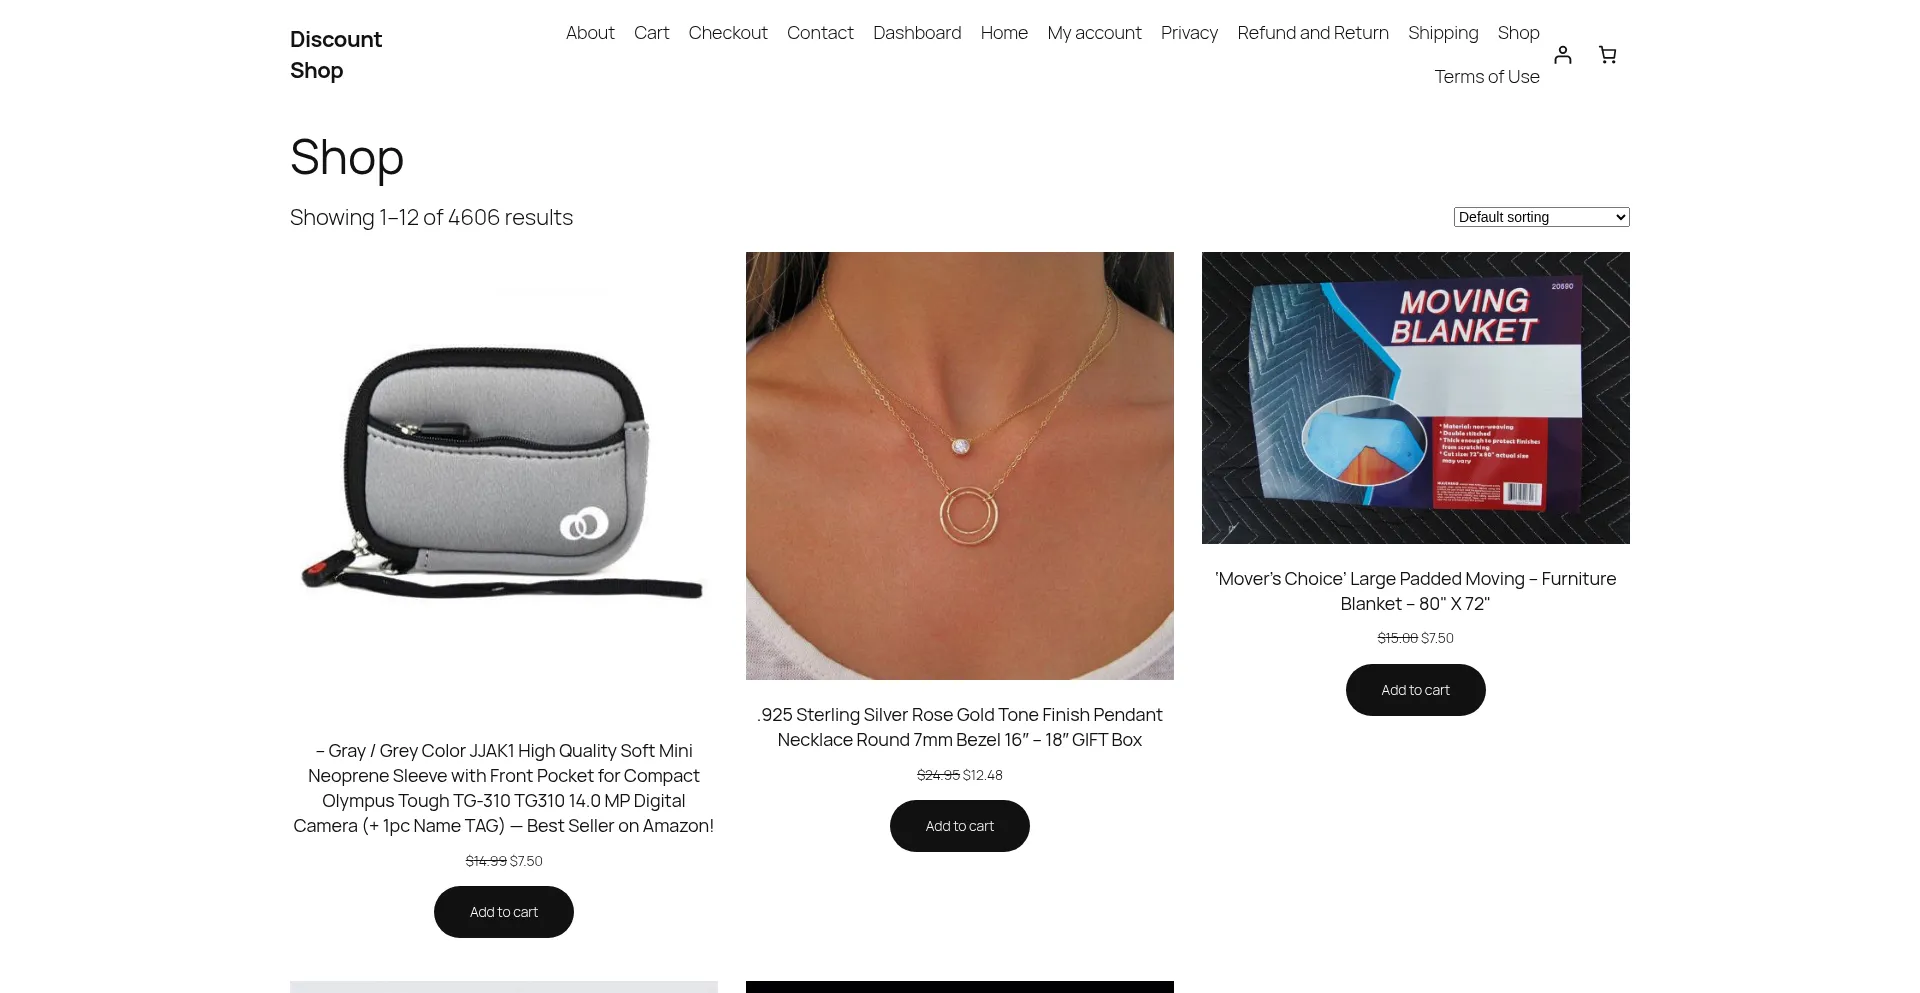This screenshot has width=1920, height=993.
Task: Open the JJAK1 neoprene sleeve product title
Action: click(x=504, y=788)
